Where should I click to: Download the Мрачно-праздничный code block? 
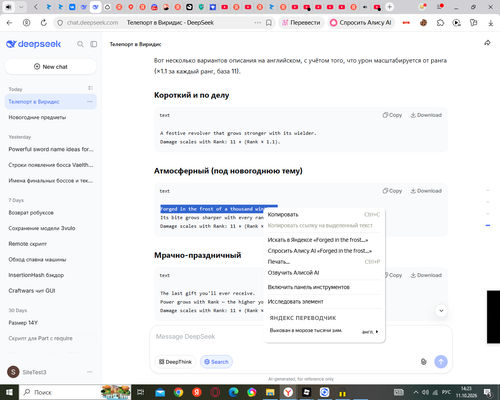426,275
